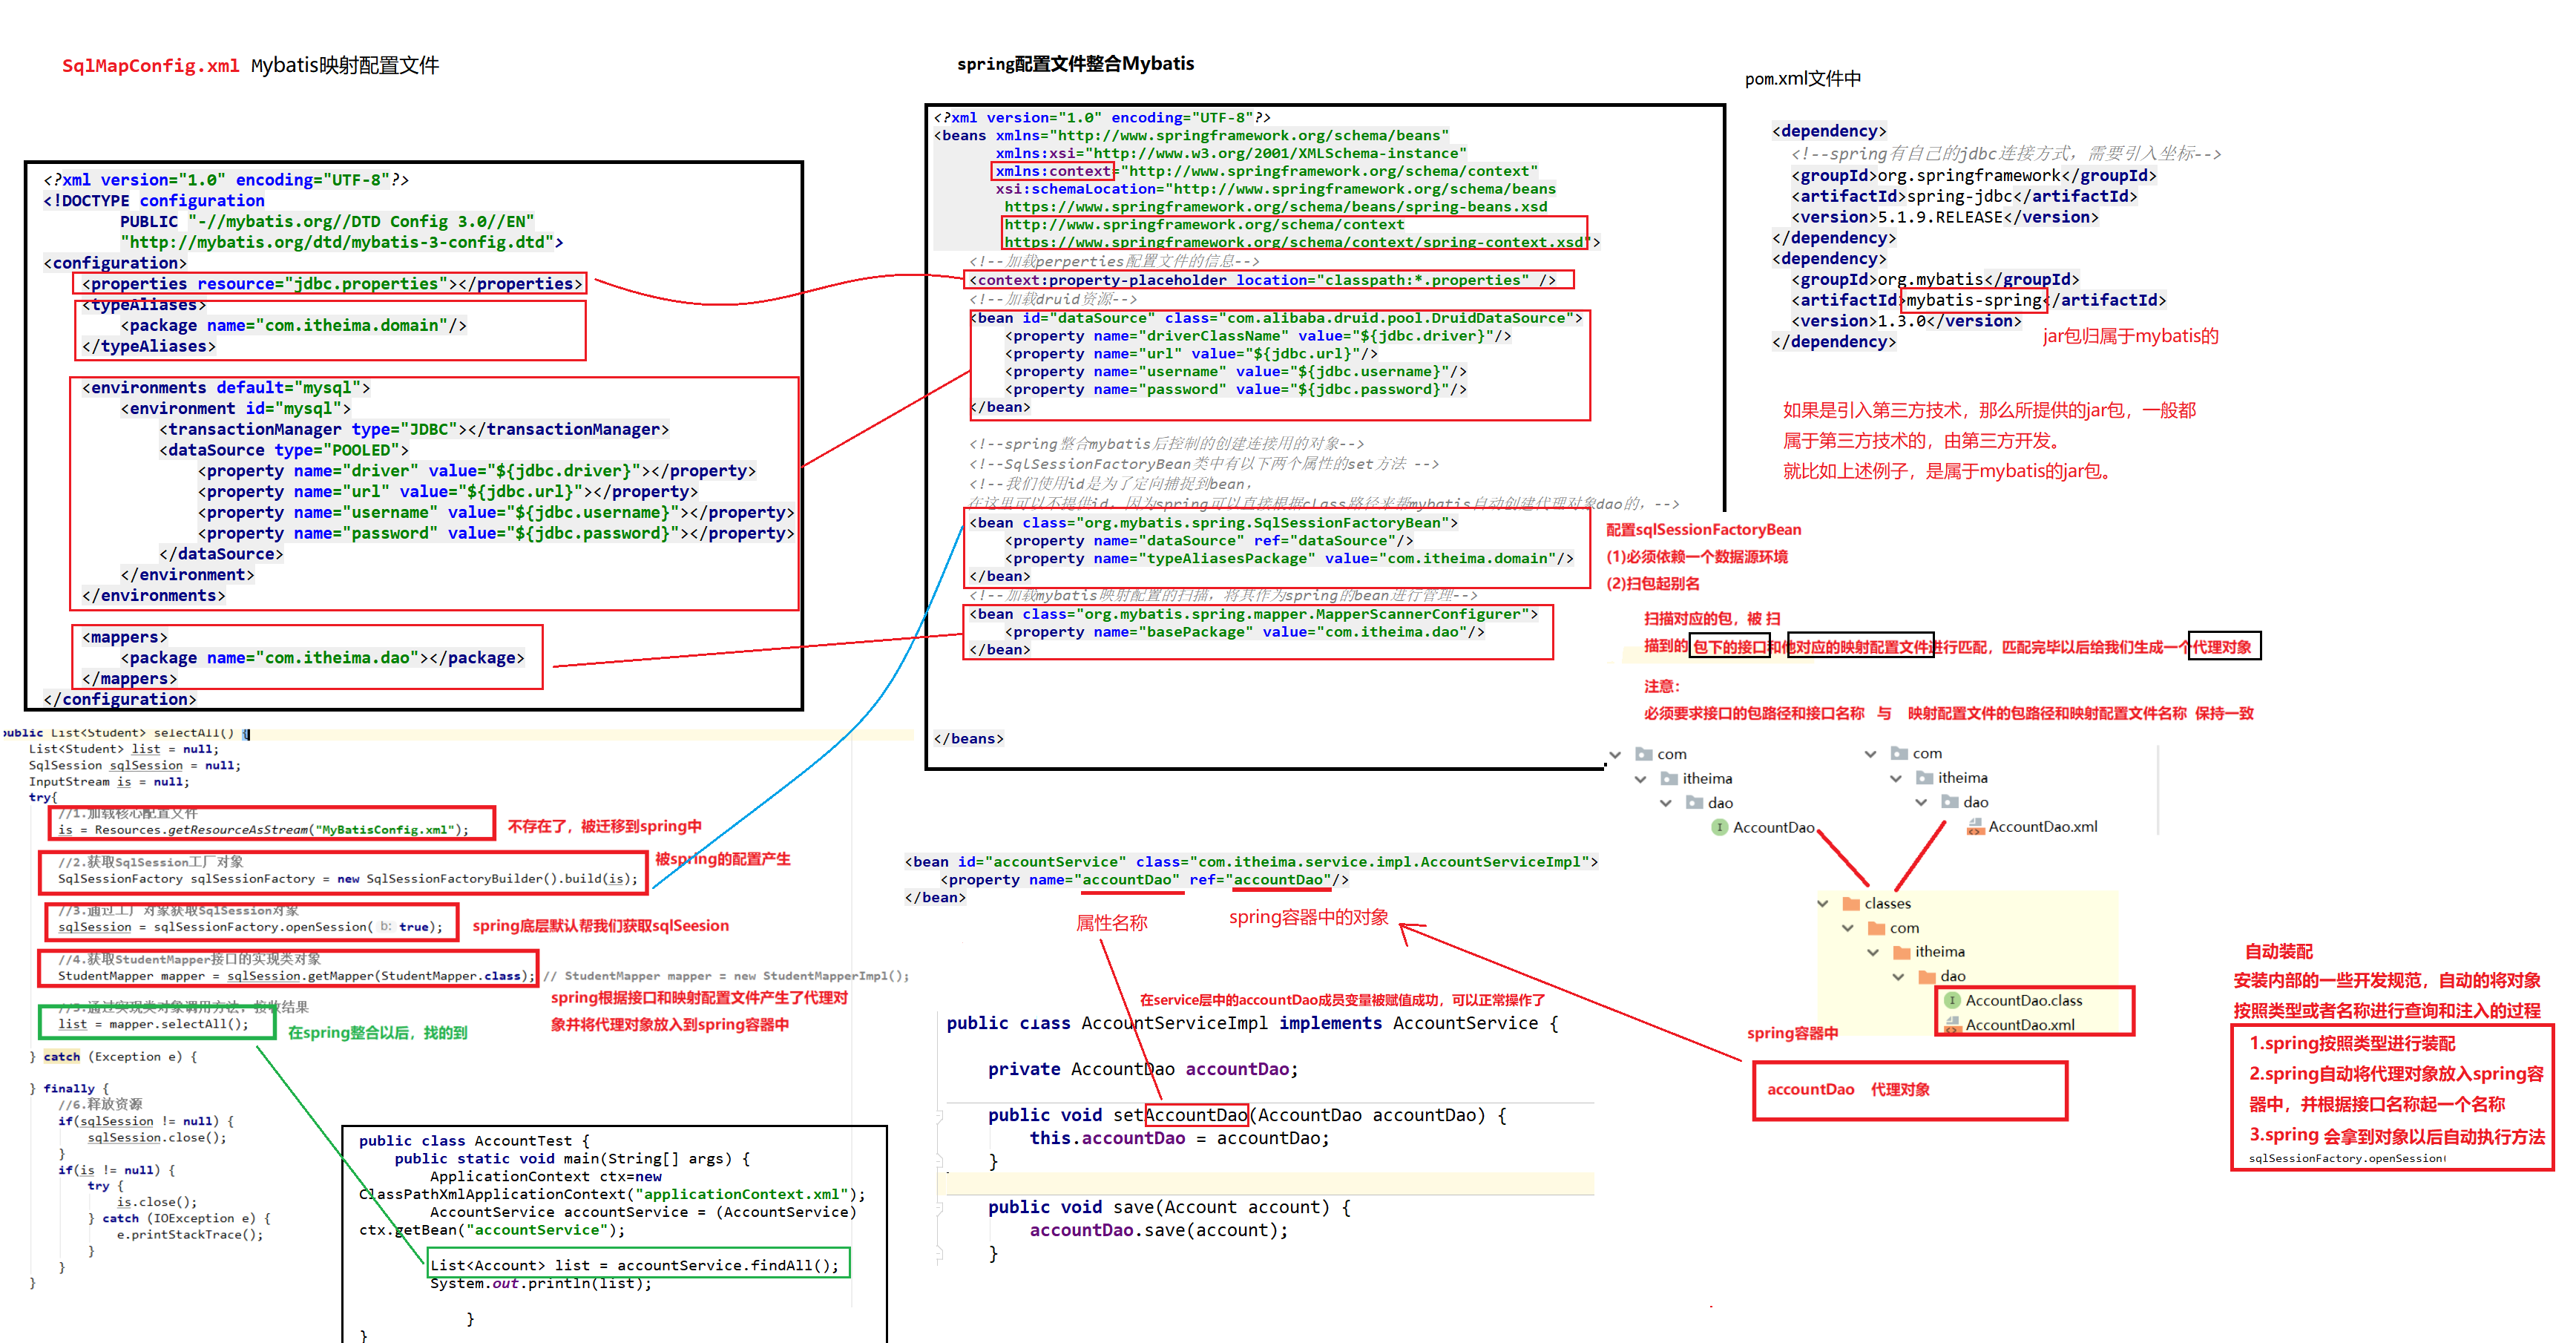The height and width of the screenshot is (1343, 2576).
Task: Click the orange dao folder icon under classes
Action: (x=1927, y=977)
